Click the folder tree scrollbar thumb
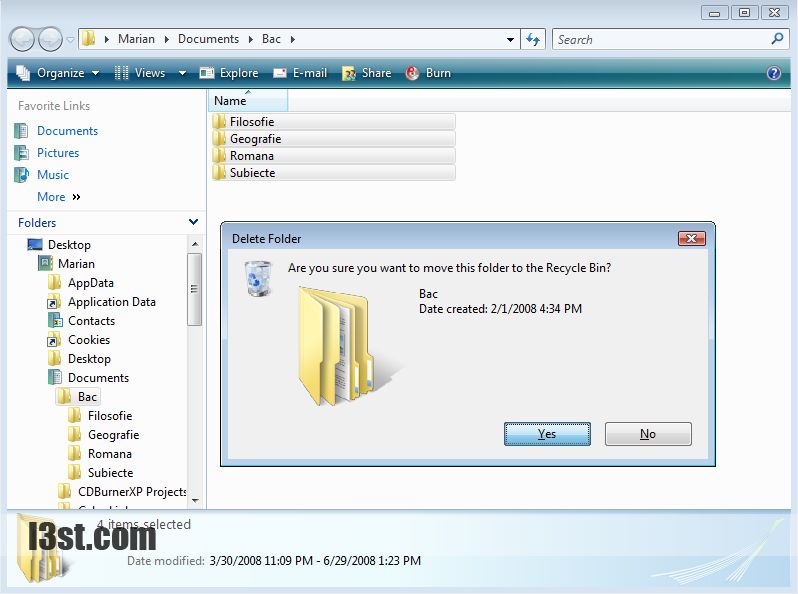This screenshot has width=798, height=594. (194, 289)
